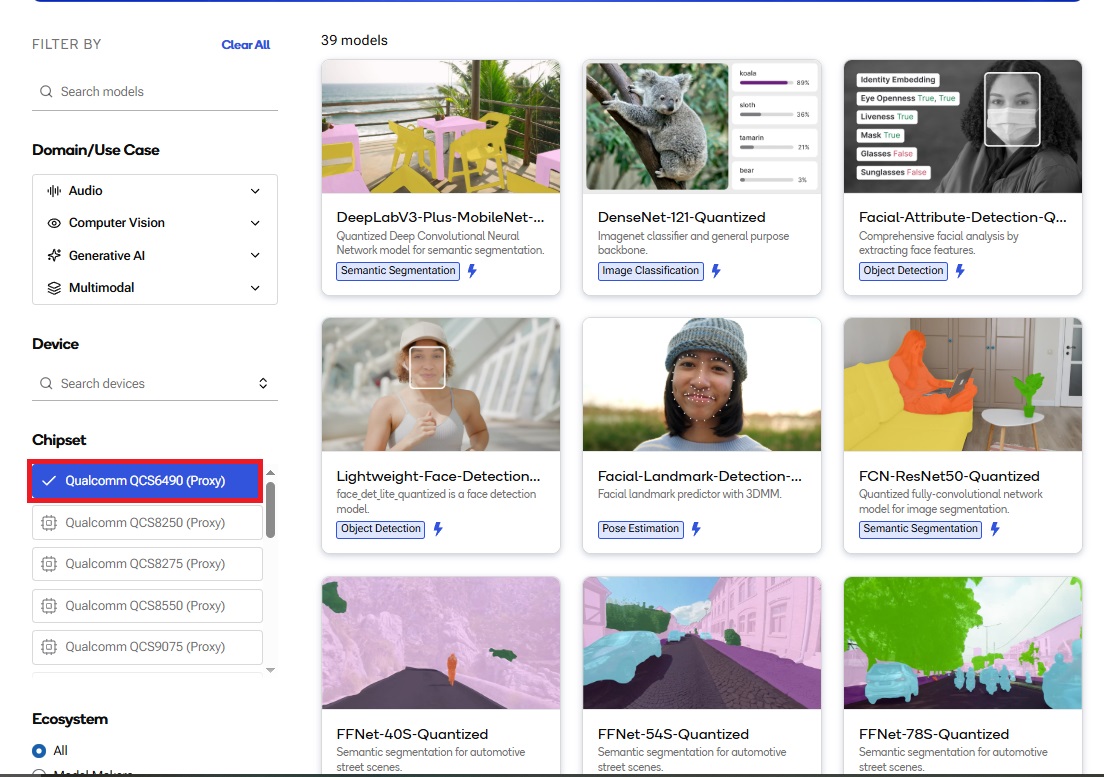
Task: Click the chipset icon beside Qualcomm QCS8250
Action: click(x=48, y=522)
